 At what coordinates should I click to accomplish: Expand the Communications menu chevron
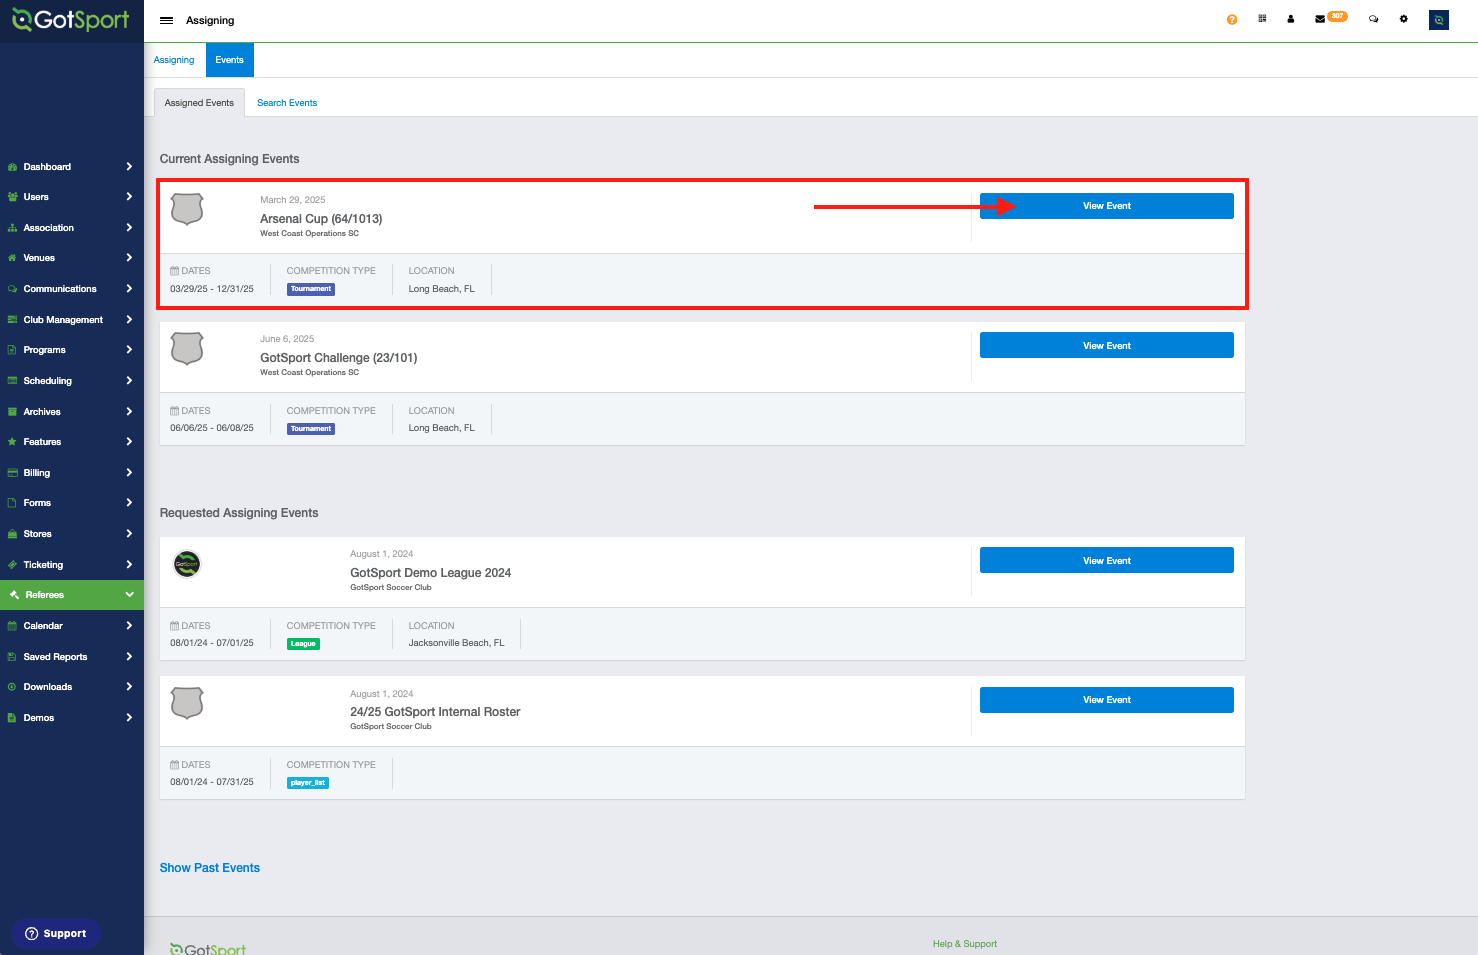[129, 289]
